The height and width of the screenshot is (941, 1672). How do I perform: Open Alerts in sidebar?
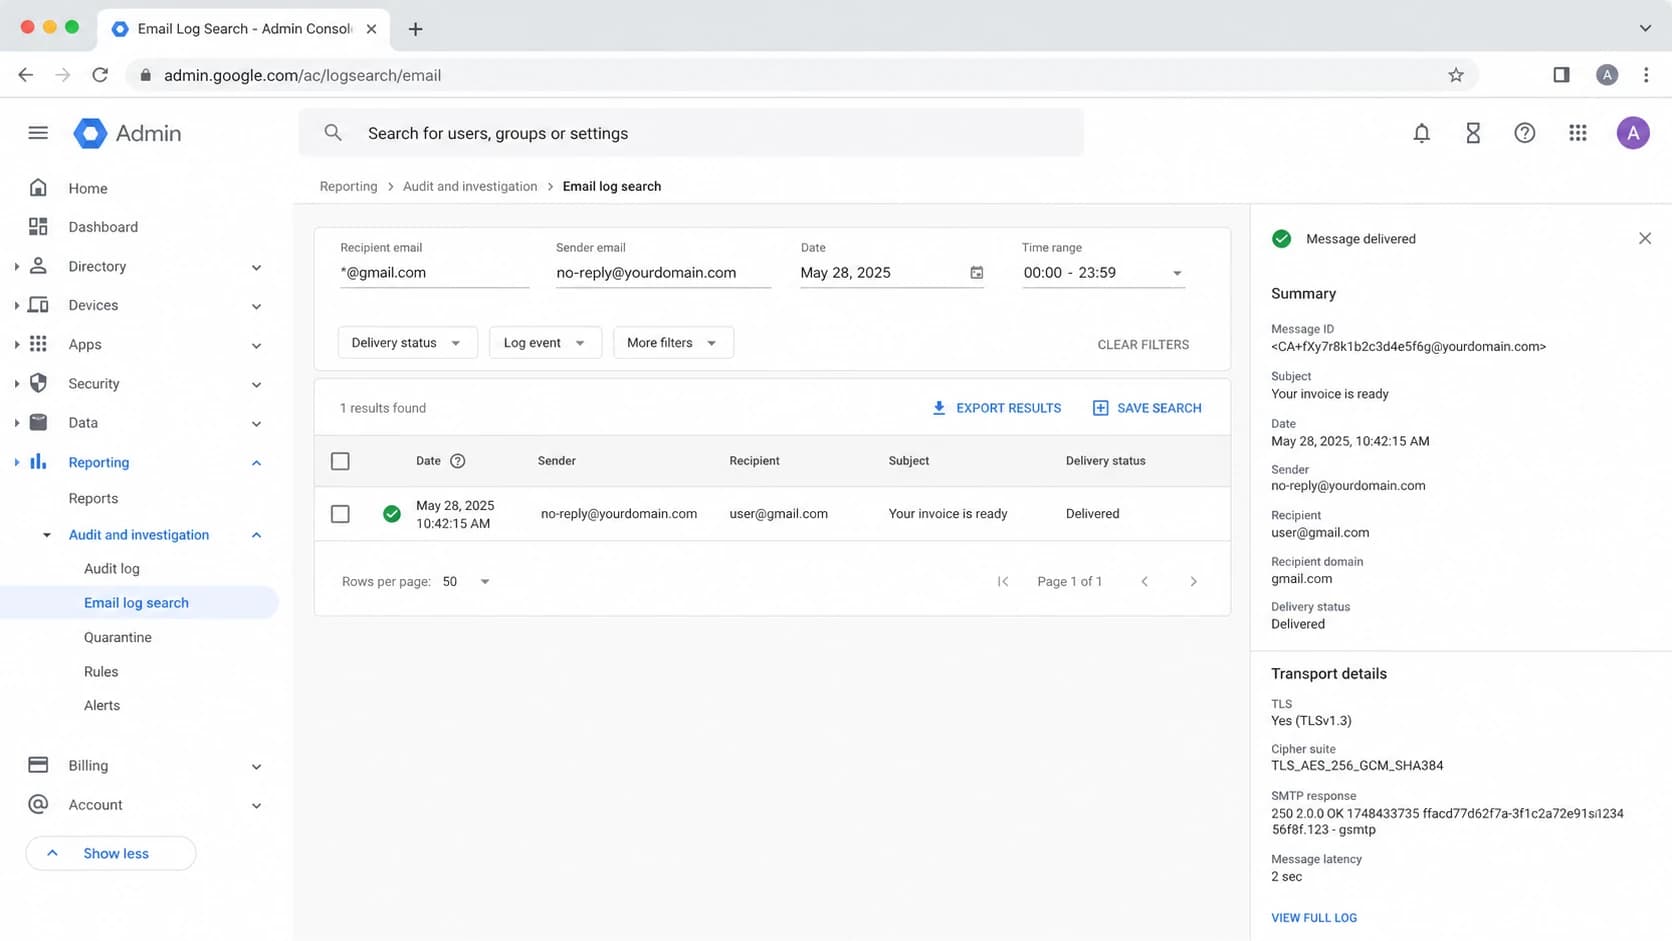(x=102, y=705)
